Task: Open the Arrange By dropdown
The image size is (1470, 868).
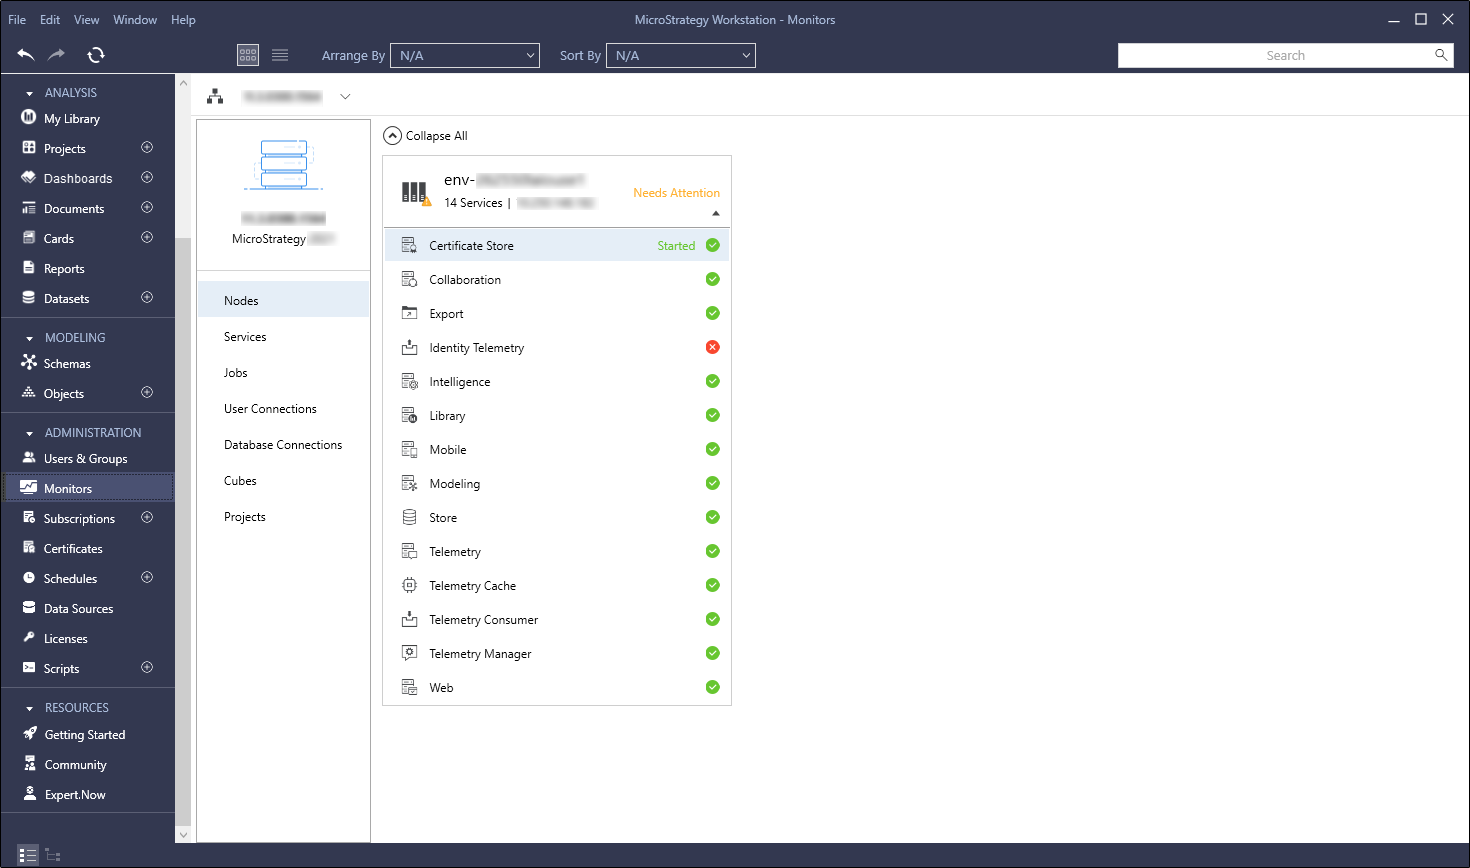Action: (x=465, y=56)
